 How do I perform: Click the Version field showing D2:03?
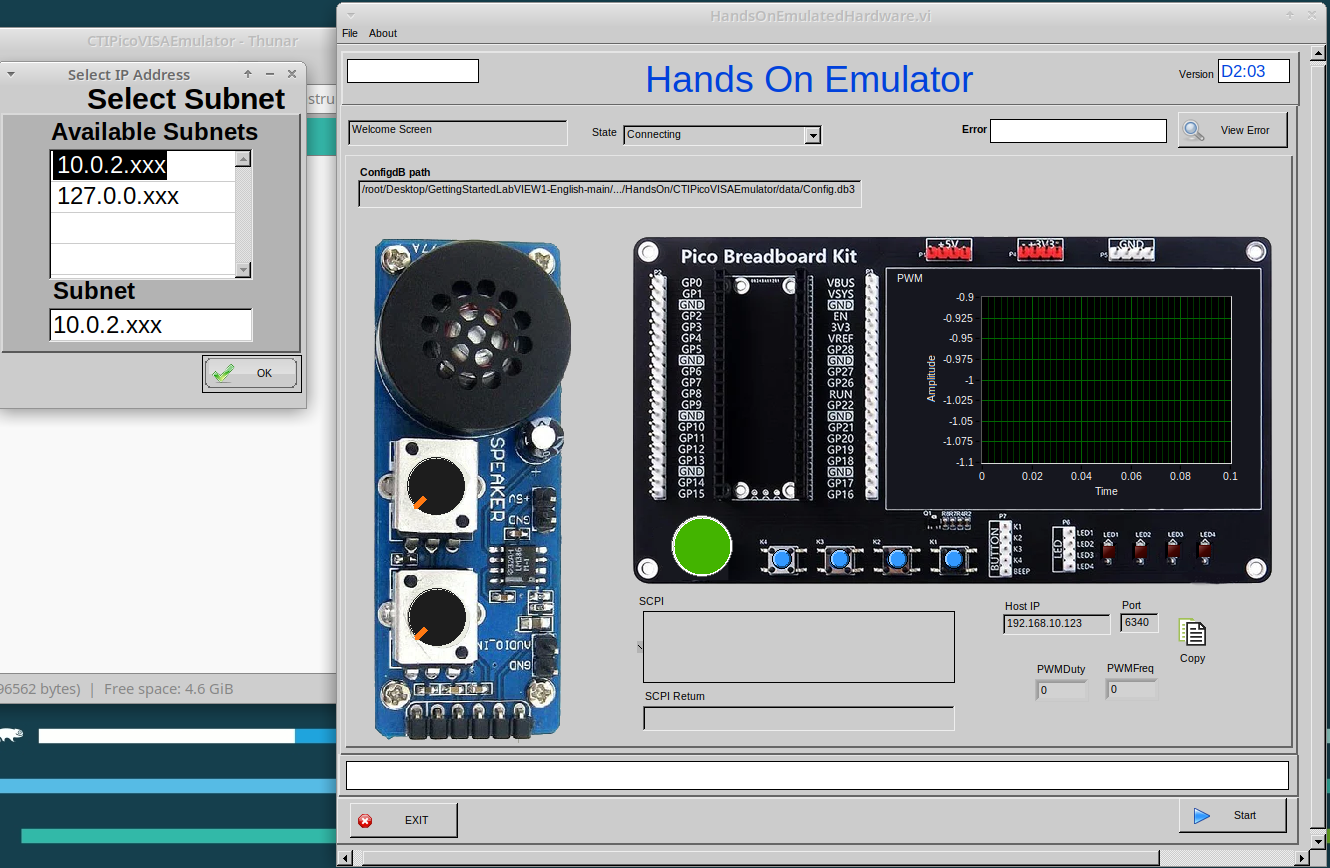[1253, 71]
